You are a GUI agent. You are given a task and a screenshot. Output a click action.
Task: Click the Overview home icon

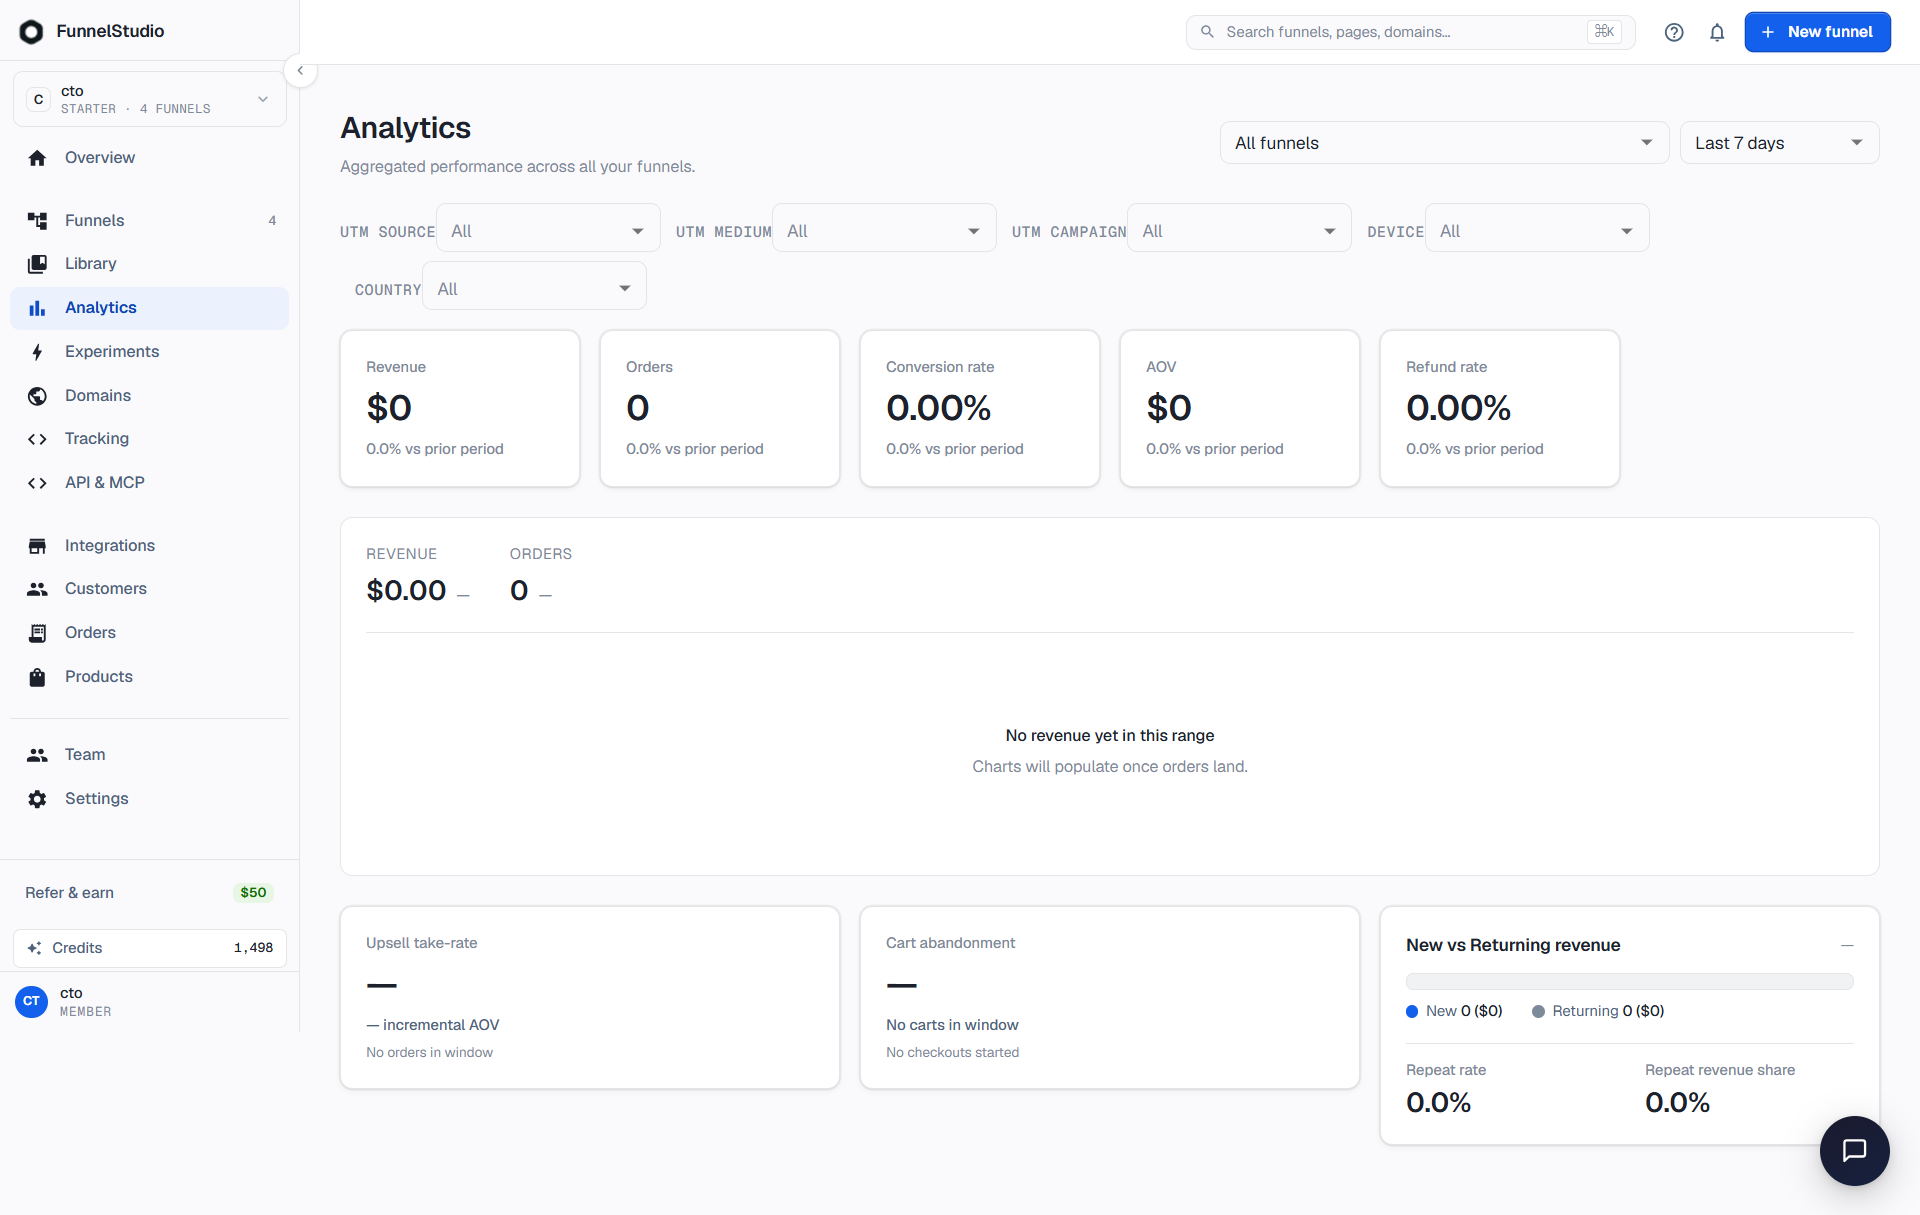(x=37, y=158)
